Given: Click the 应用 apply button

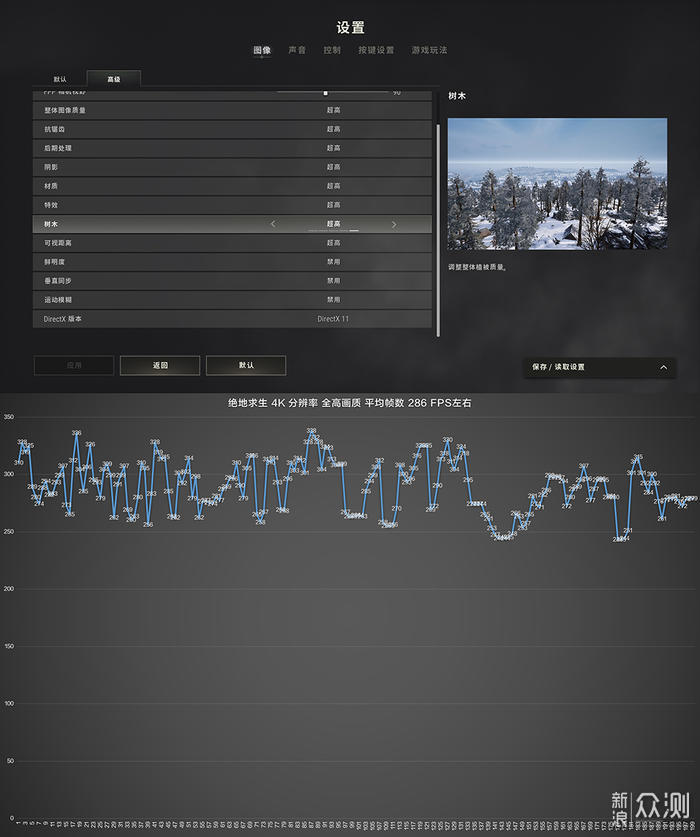Looking at the screenshot, I should (74, 366).
